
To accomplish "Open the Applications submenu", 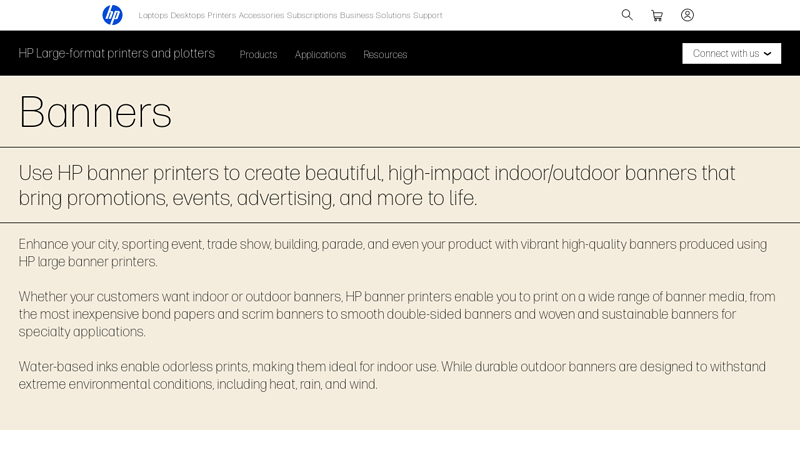I will click(320, 55).
